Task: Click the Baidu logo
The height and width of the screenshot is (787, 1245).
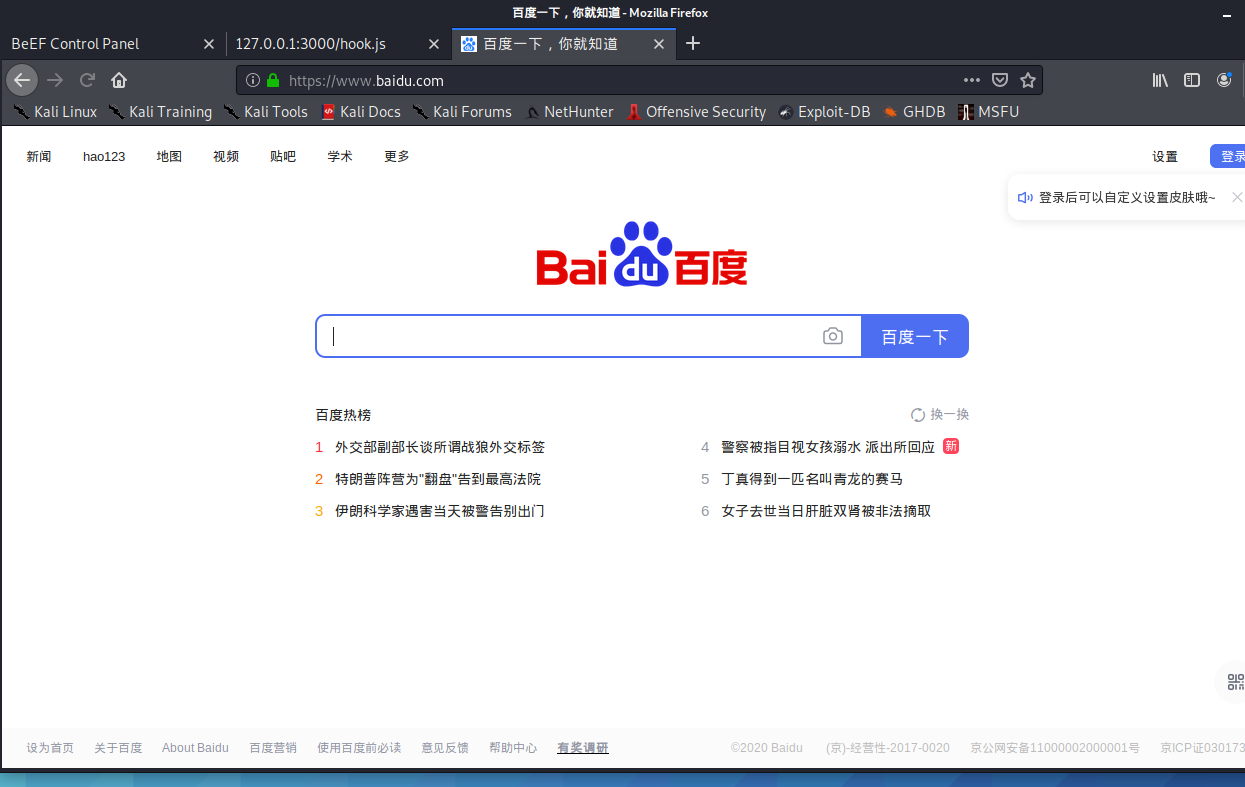Action: [641, 254]
